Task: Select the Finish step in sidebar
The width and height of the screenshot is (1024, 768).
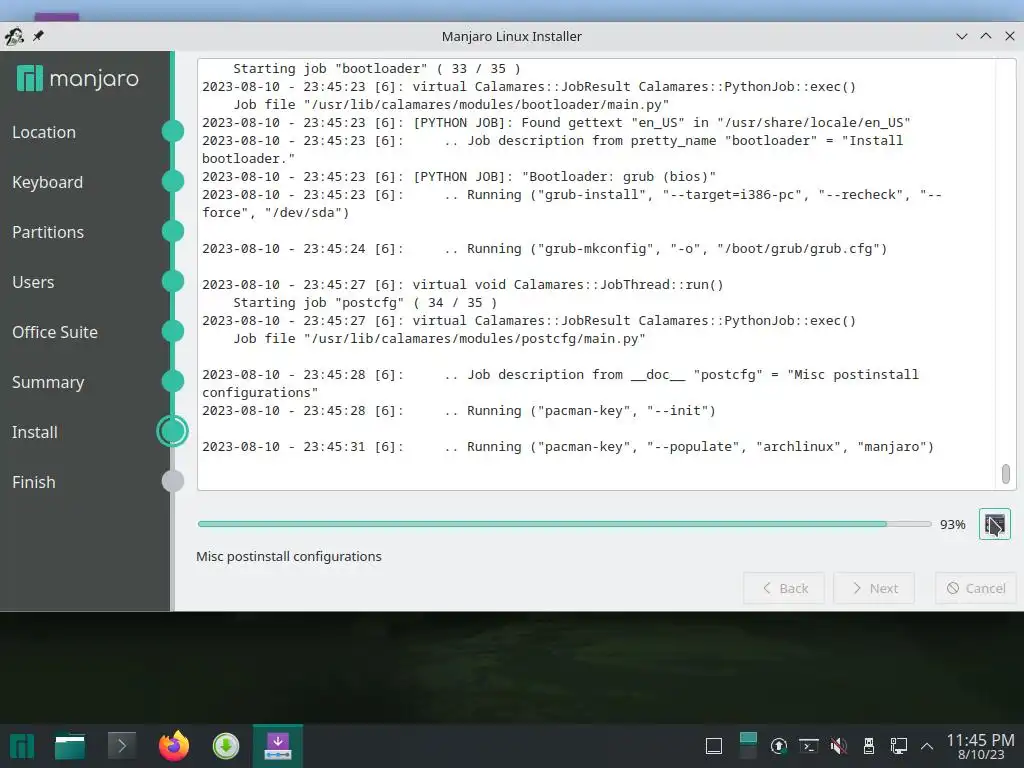Action: [33, 482]
